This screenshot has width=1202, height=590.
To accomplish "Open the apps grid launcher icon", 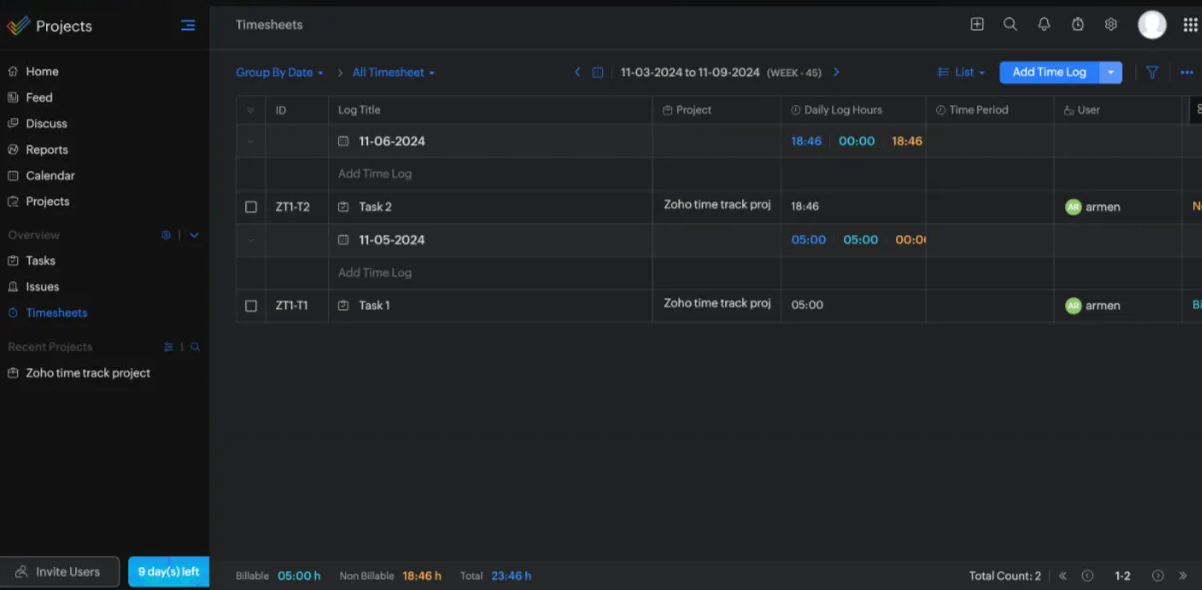I will point(1190,25).
